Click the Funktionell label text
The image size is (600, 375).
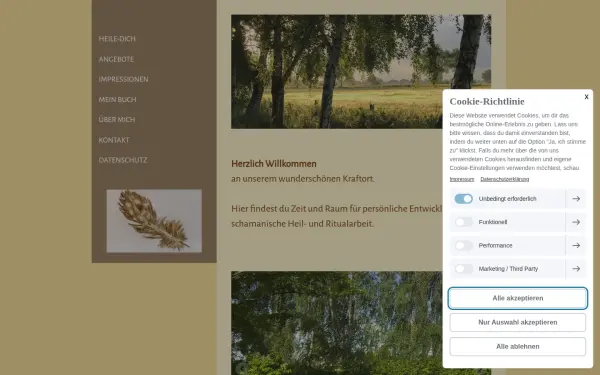coord(493,222)
